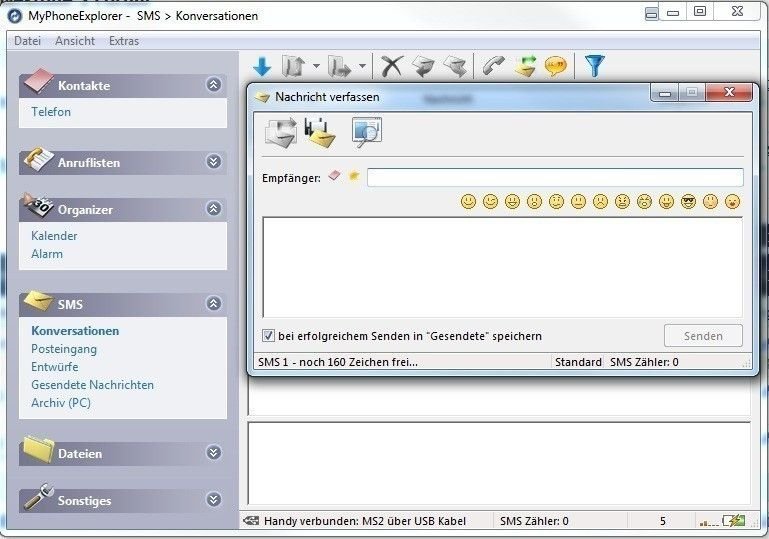Insert the angry smiley emoticon
The image size is (769, 539).
[622, 201]
